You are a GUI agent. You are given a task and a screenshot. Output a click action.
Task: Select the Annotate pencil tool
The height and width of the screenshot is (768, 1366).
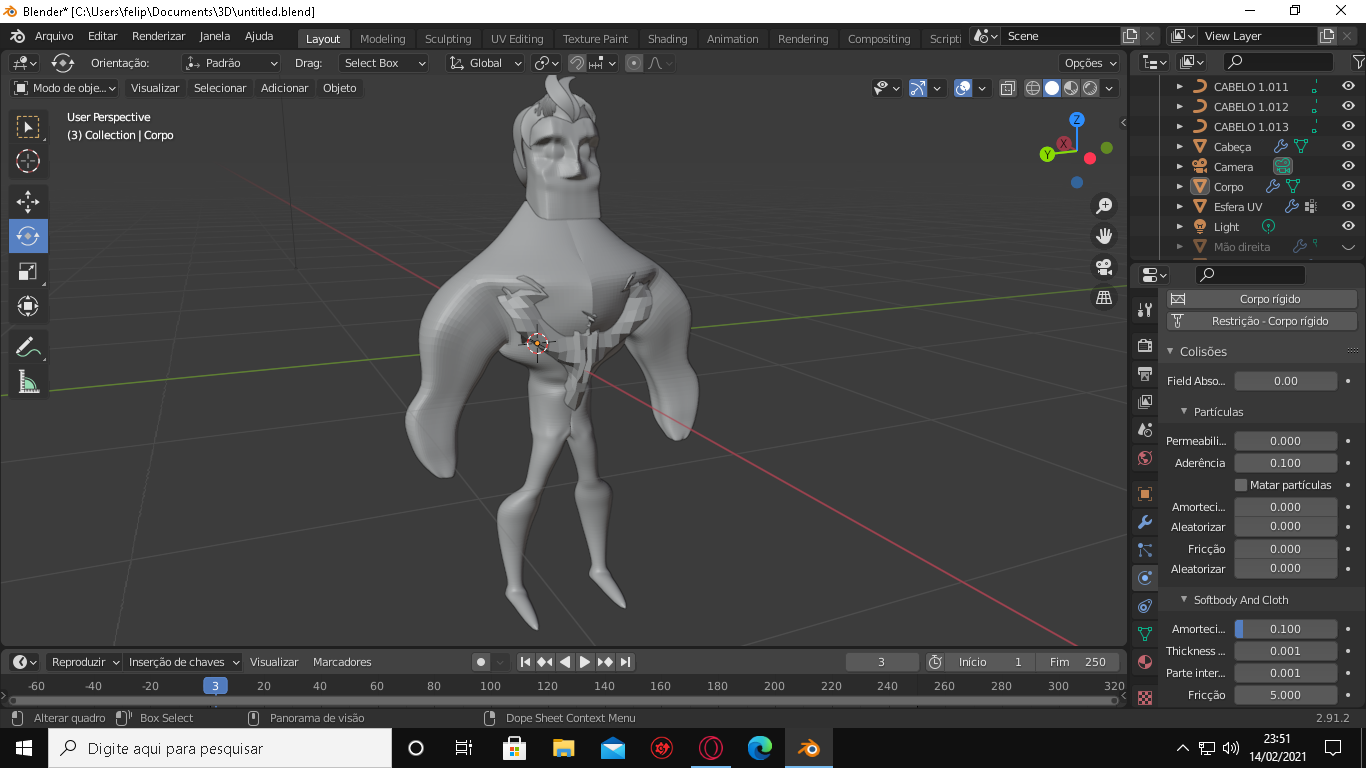coord(28,347)
